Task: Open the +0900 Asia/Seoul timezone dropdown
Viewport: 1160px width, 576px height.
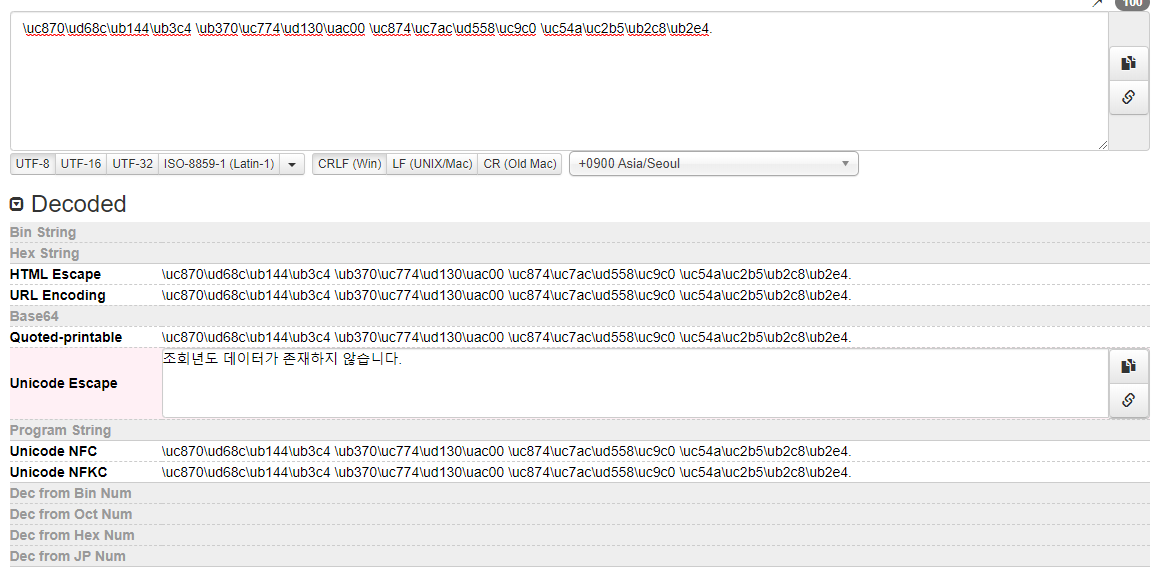Action: click(x=714, y=163)
